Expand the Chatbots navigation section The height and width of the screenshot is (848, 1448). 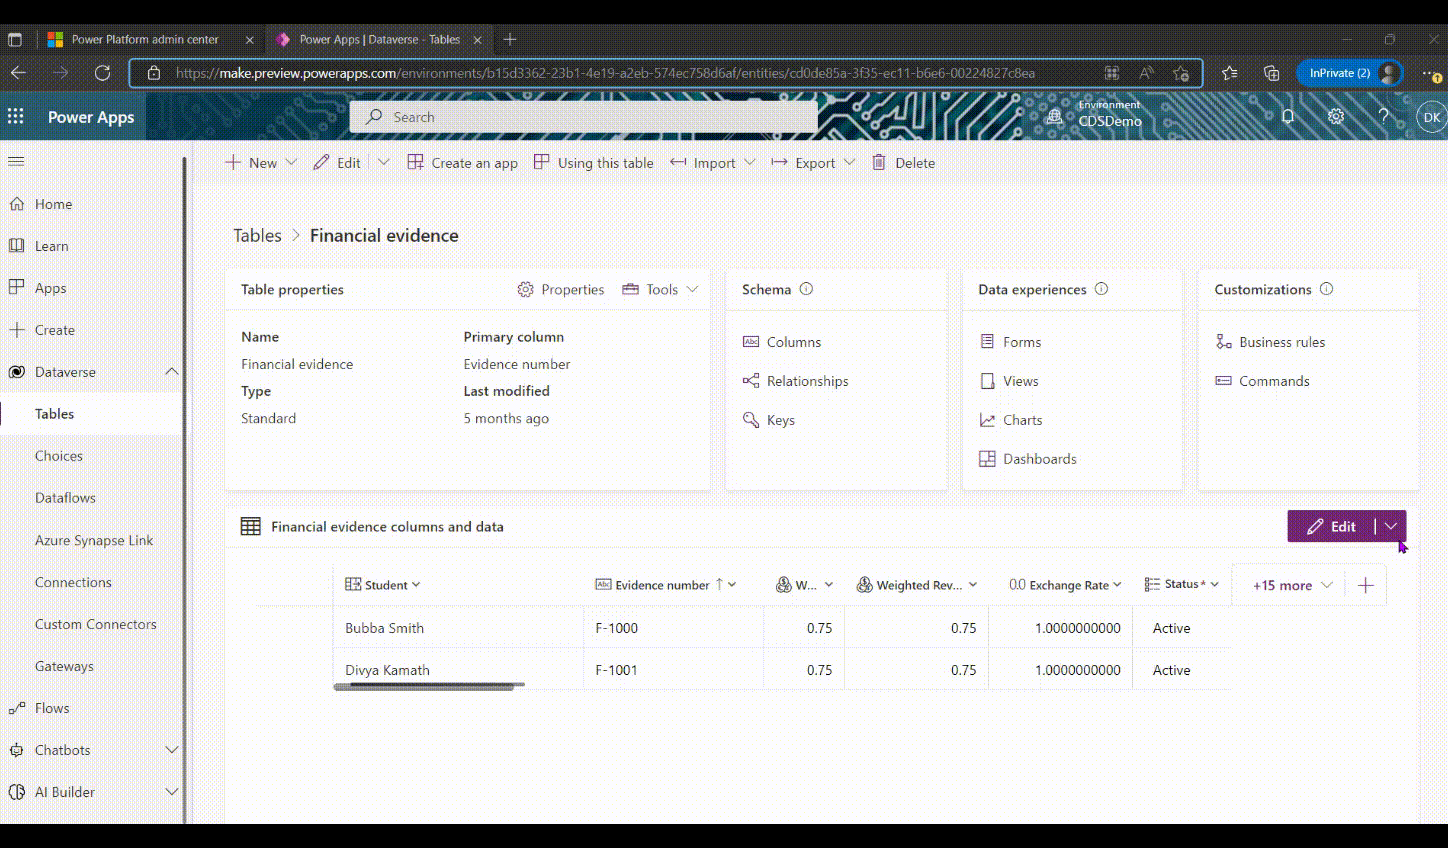[171, 750]
